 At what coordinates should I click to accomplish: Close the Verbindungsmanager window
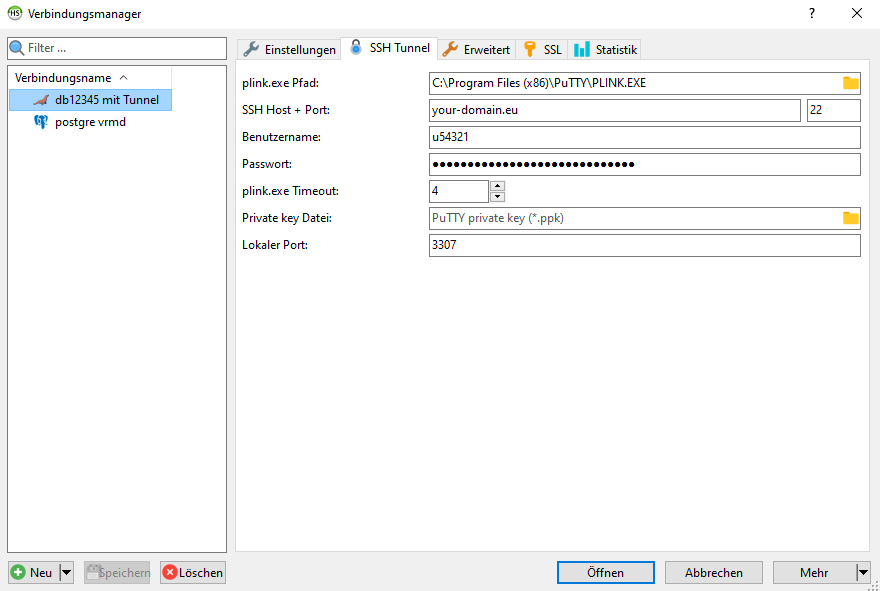(x=856, y=13)
